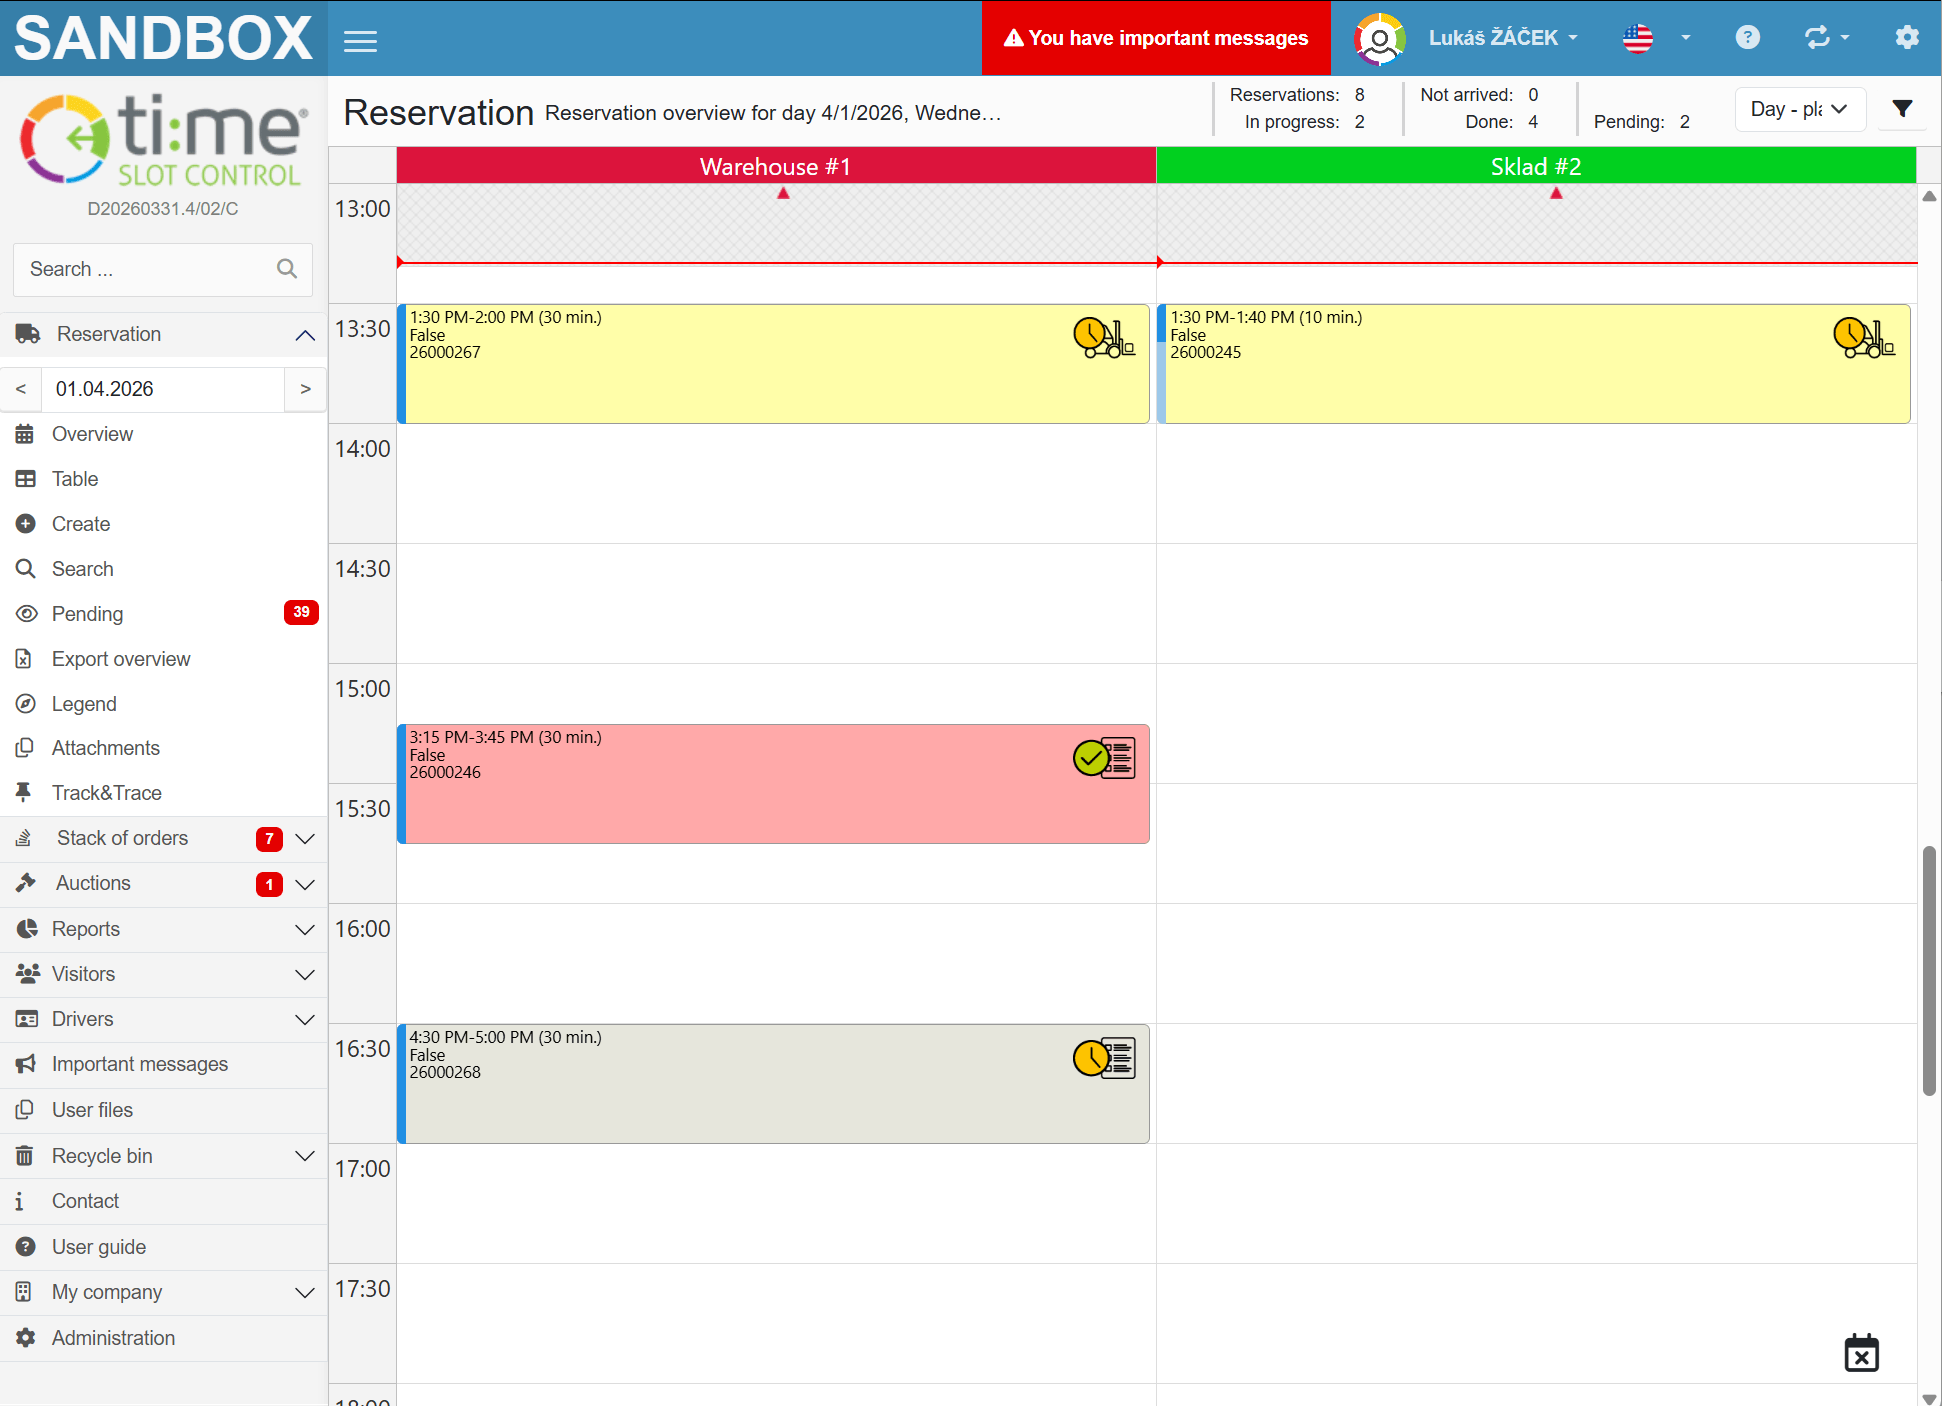
Task: Go to next day arrow button
Action: pos(305,389)
